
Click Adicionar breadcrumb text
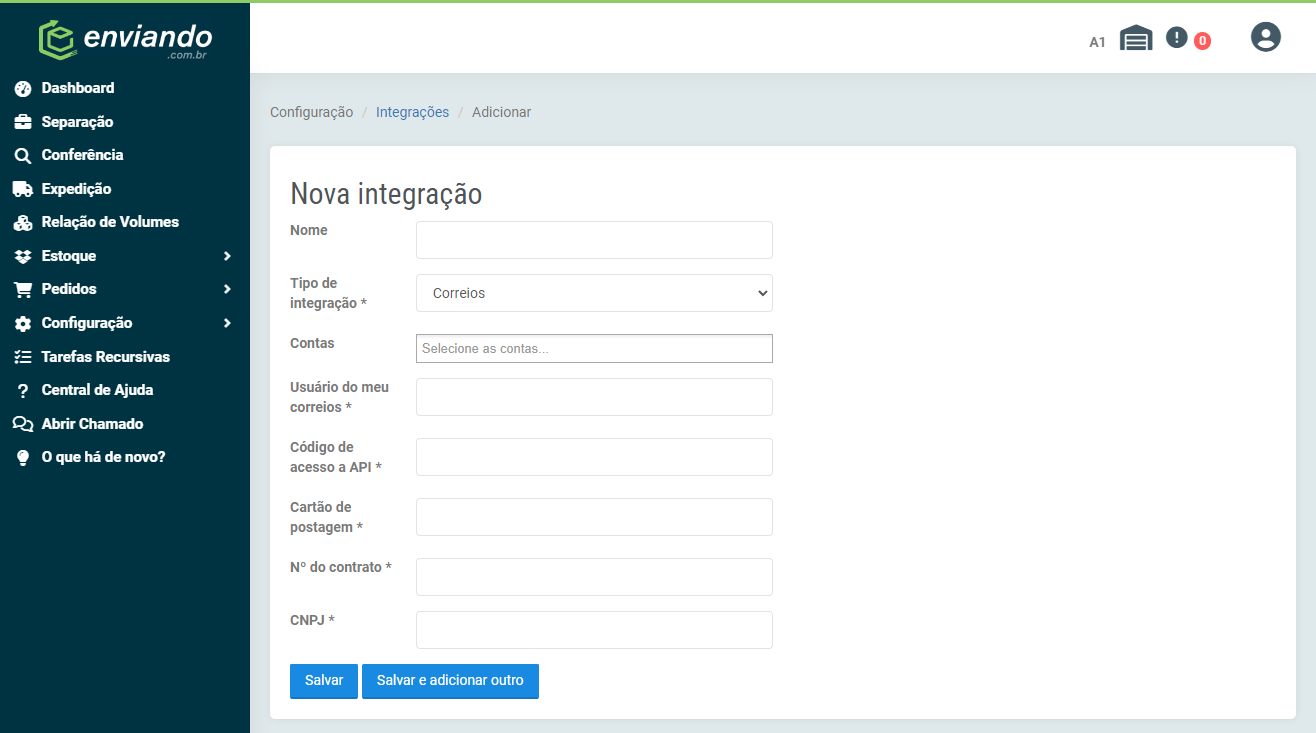click(501, 112)
